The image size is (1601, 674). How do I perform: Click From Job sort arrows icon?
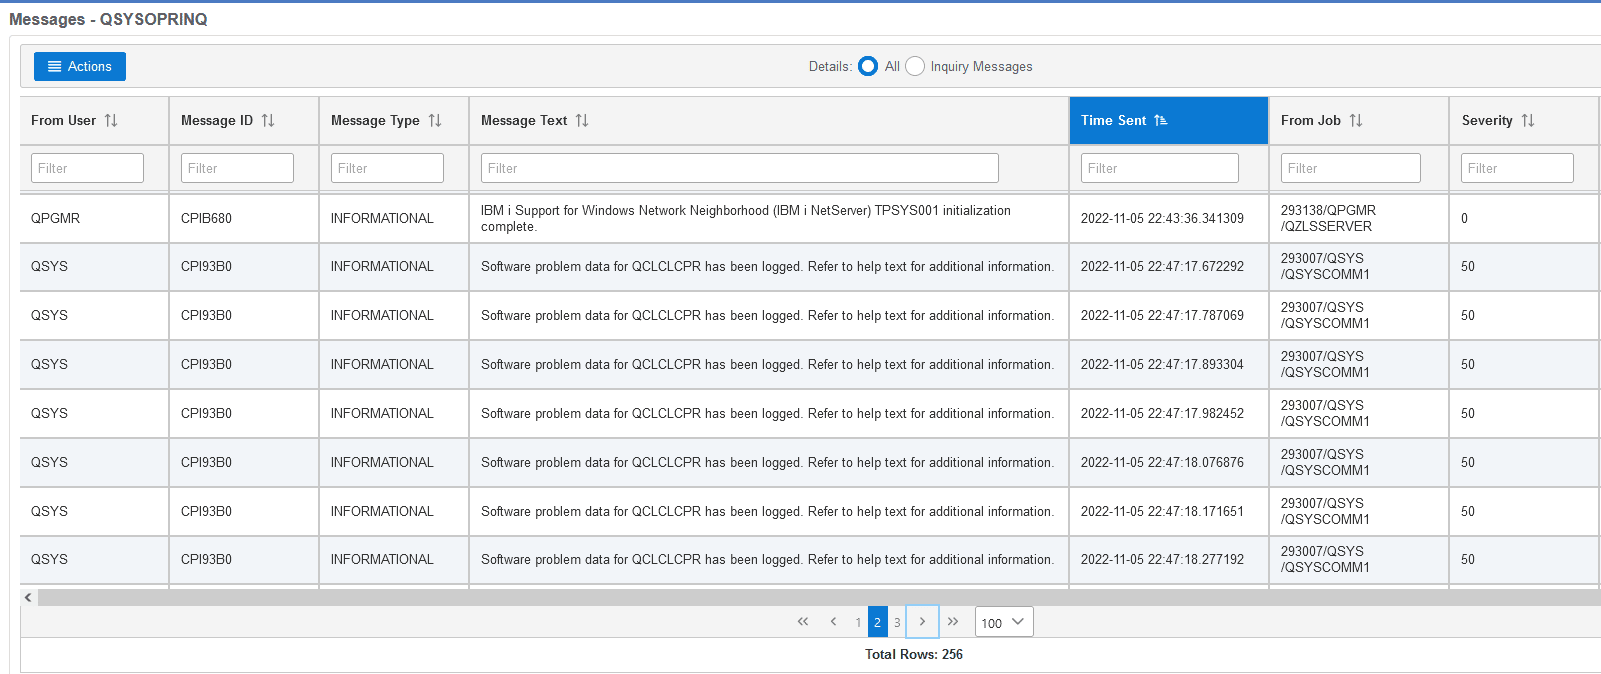1356,120
